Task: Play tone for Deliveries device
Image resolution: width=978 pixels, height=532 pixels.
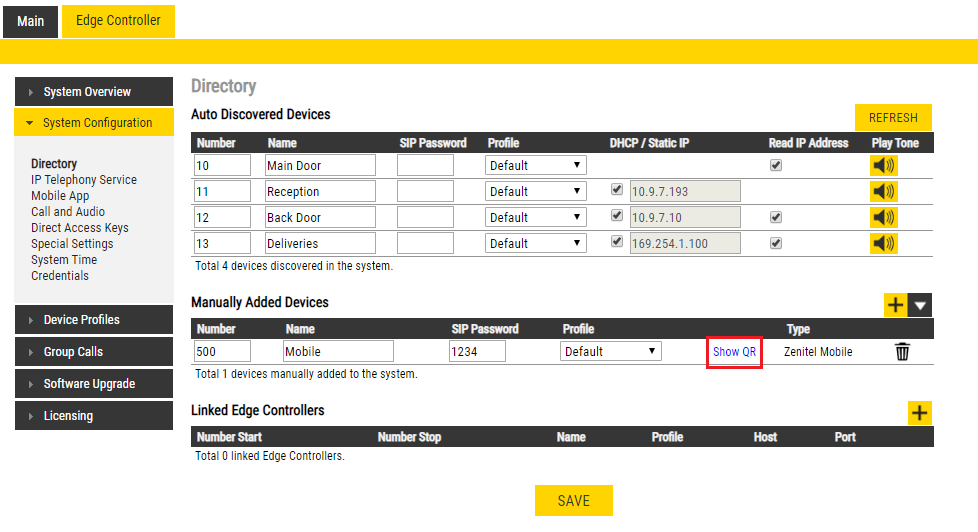Action: tap(884, 243)
